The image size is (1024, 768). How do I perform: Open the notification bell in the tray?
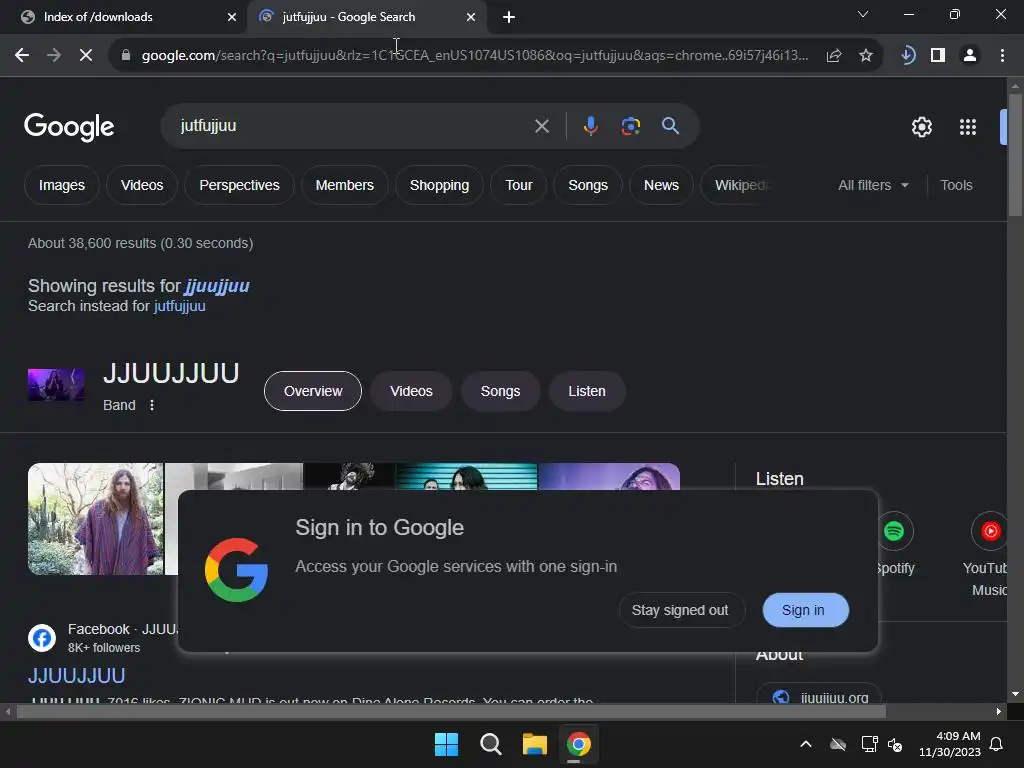tap(997, 744)
